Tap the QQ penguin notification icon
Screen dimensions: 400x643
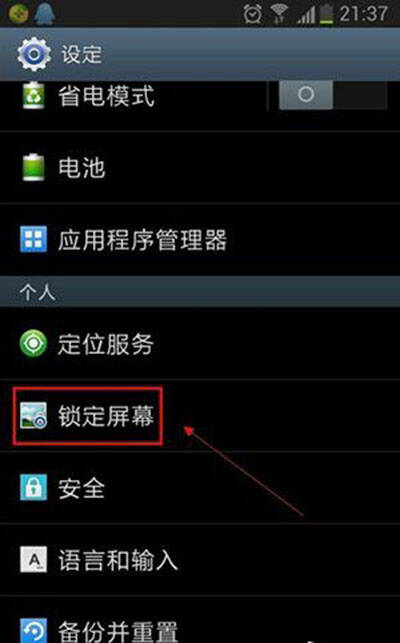pos(44,14)
